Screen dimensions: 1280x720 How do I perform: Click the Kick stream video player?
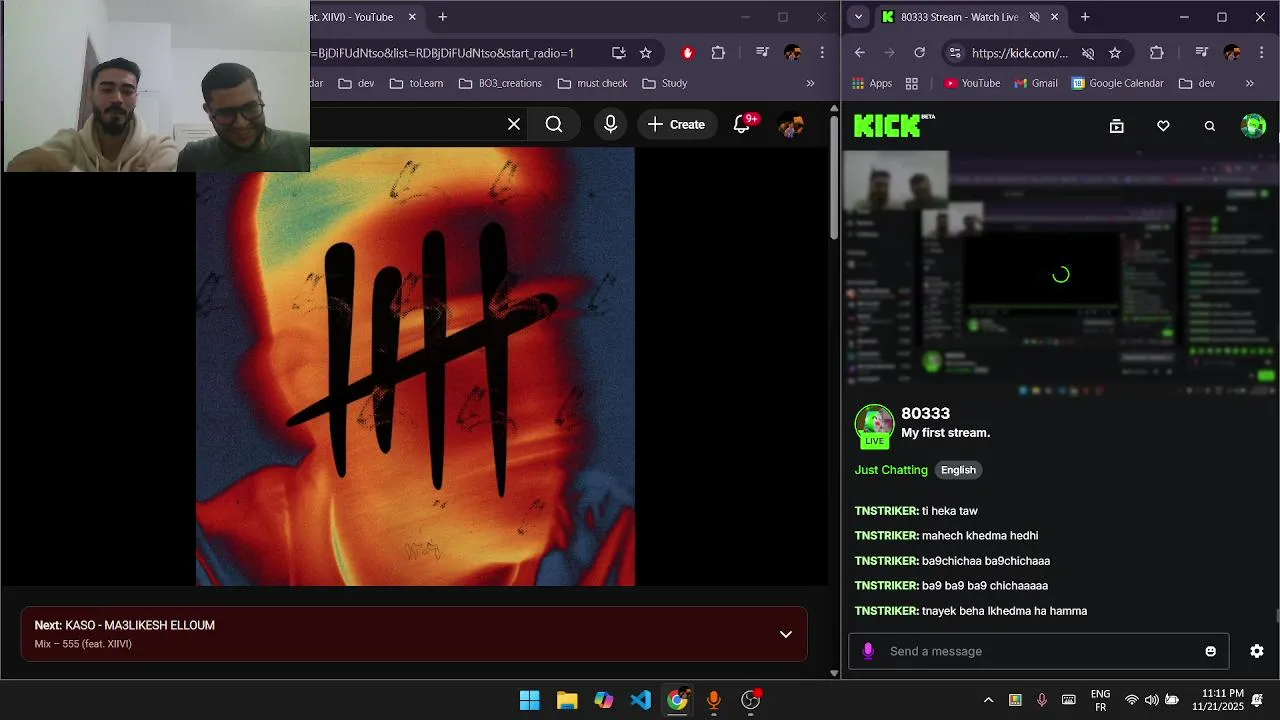tap(1060, 274)
